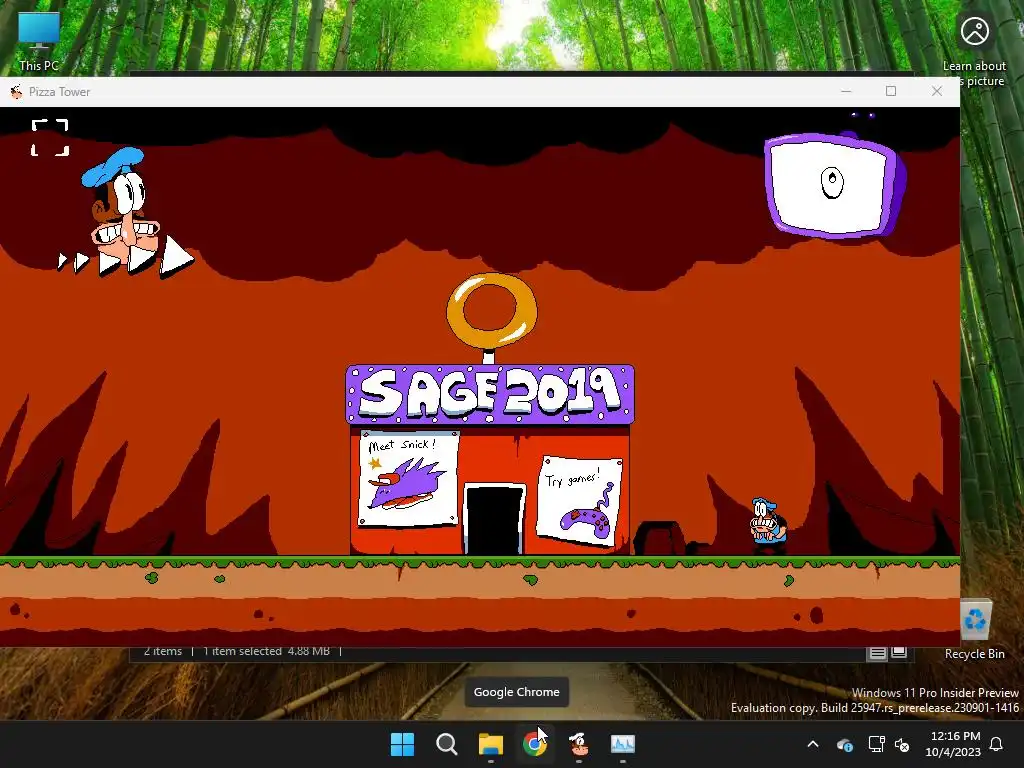Click the "Try games!" controller poster
This screenshot has width=1024, height=768.
579,500
